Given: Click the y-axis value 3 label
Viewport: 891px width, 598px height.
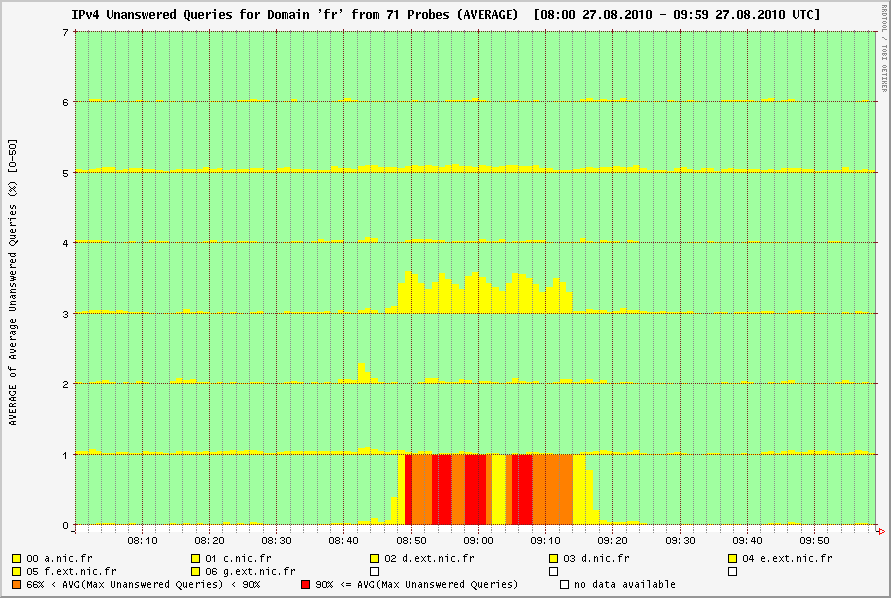Looking at the screenshot, I should (x=65, y=313).
